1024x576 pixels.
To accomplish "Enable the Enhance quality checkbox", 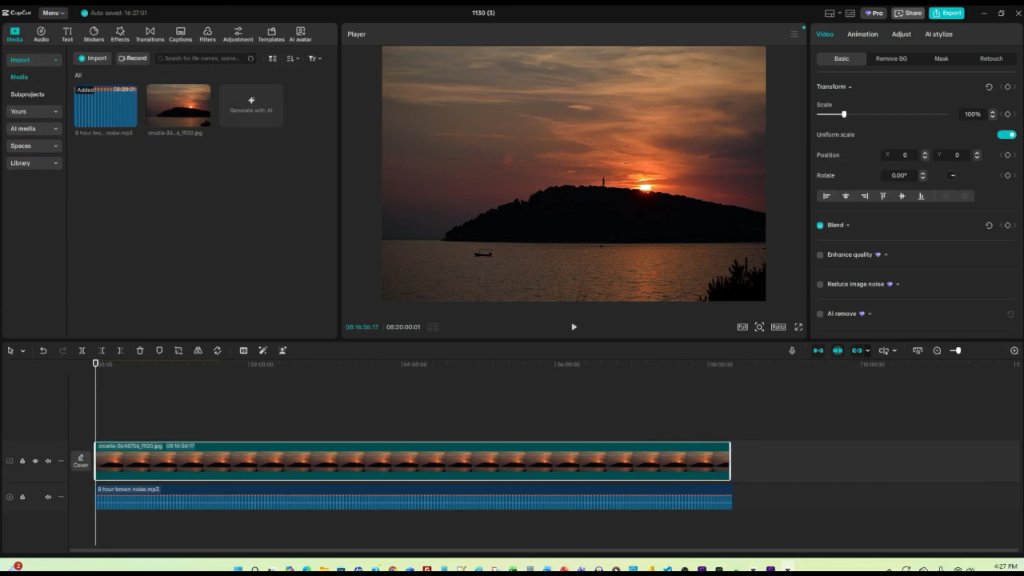I will coord(820,255).
